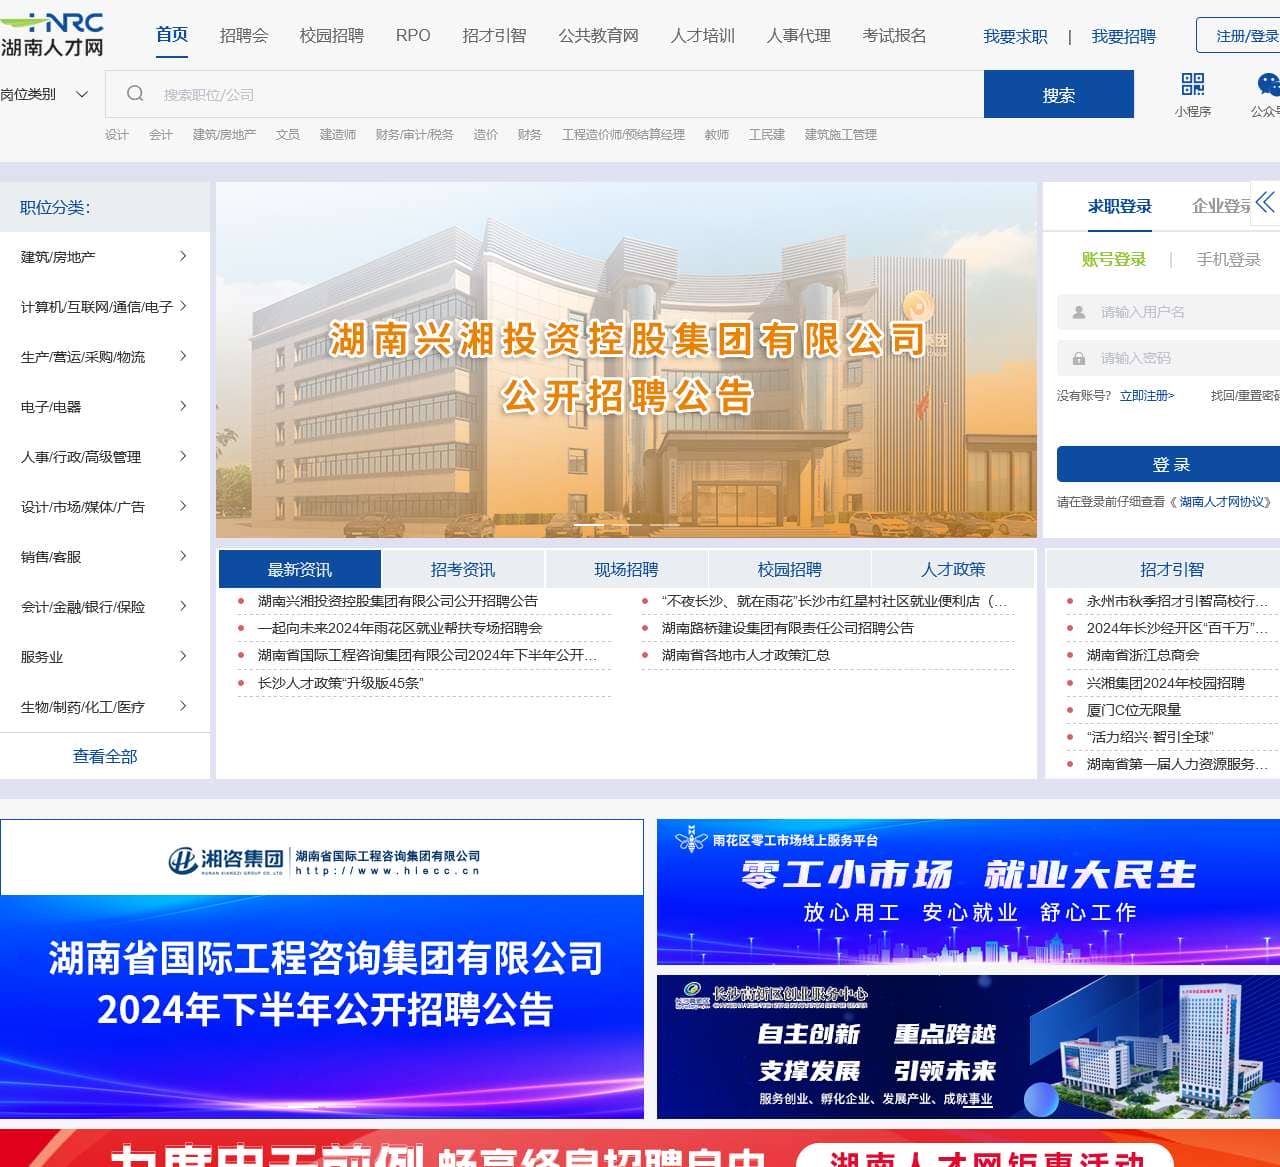The height and width of the screenshot is (1167, 1280).
Task: Open 湖南路桥建设集团有限责任公司招聘公告 item
Action: pyautogui.click(x=787, y=628)
